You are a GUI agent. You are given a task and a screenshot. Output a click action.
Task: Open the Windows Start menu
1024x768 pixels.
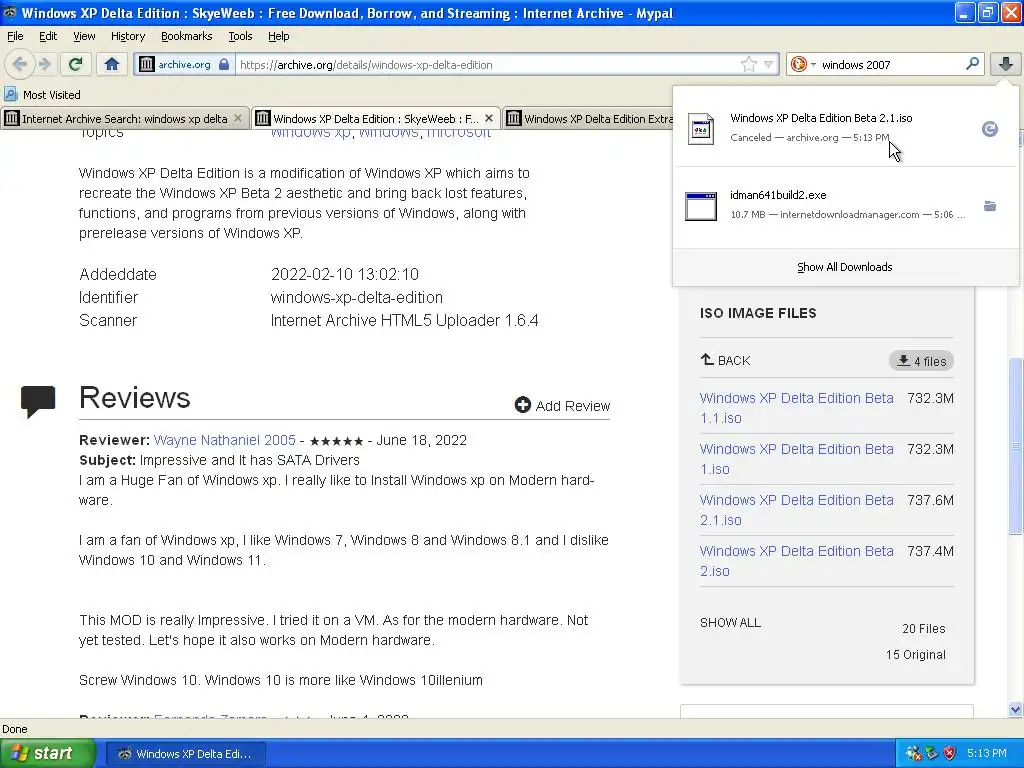47,753
